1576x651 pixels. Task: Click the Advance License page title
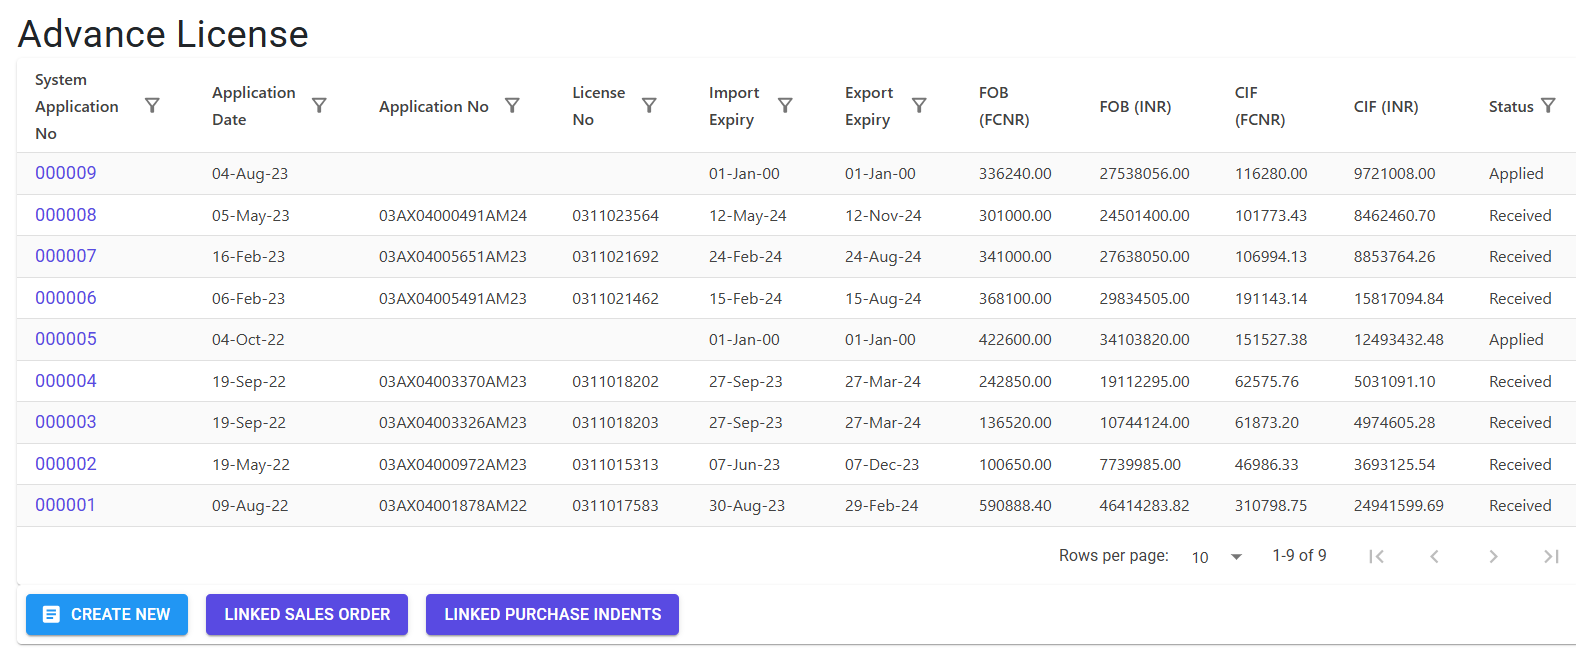163,34
